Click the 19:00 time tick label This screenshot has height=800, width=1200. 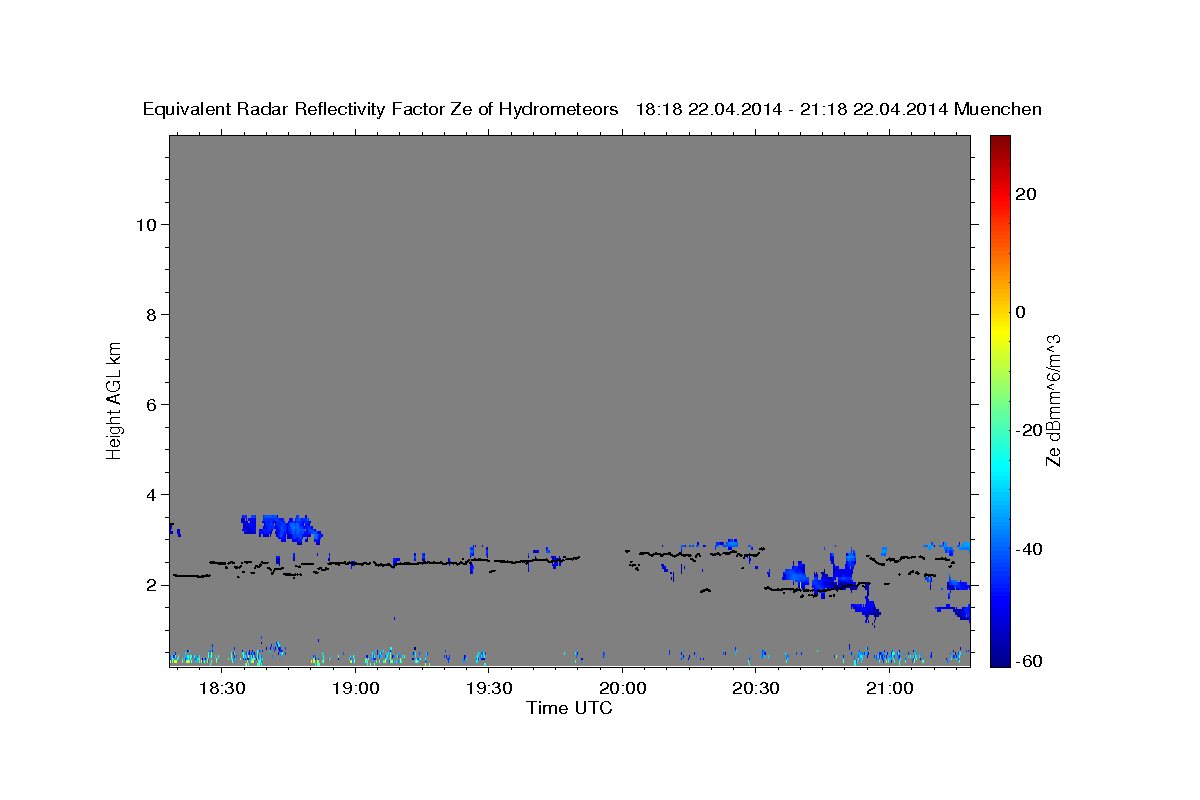[x=355, y=689]
